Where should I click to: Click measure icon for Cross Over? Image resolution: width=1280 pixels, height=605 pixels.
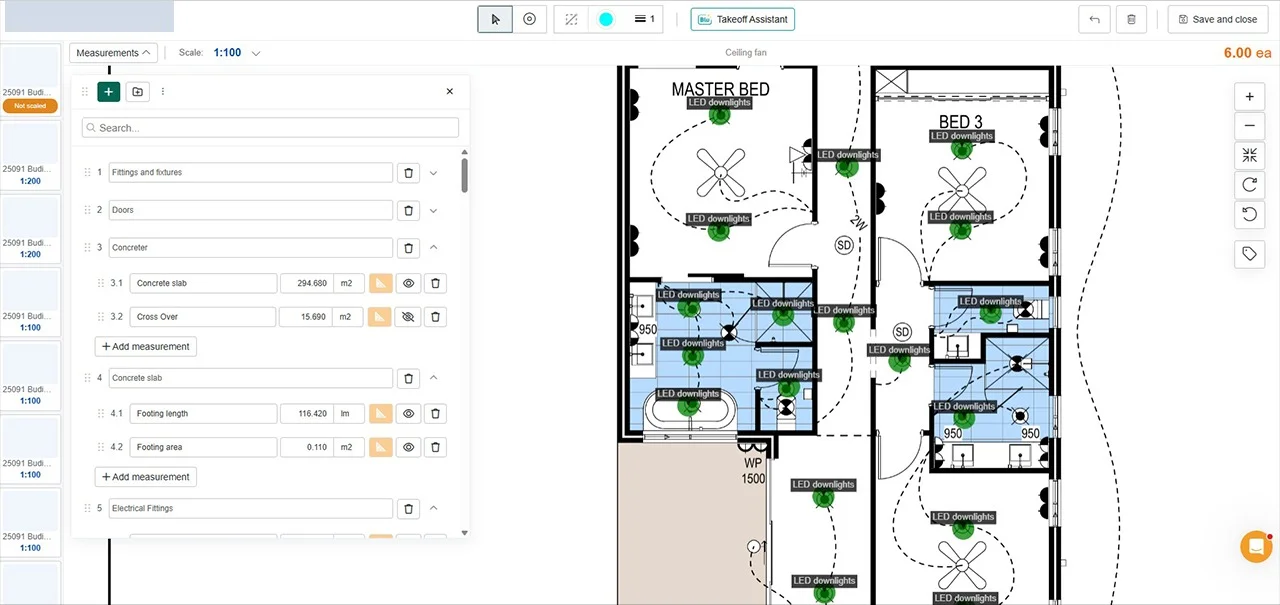point(380,317)
